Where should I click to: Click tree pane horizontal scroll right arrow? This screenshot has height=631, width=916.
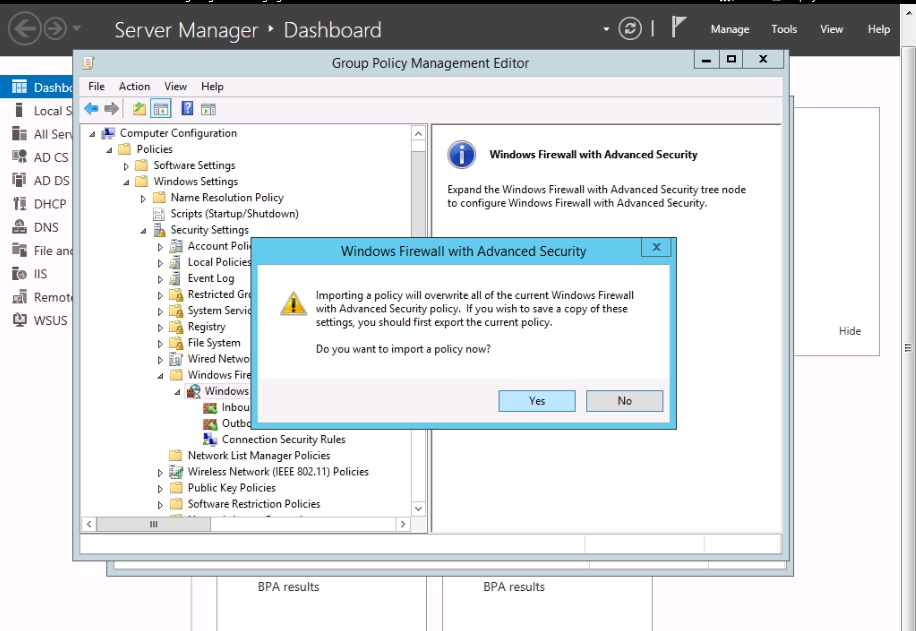coord(403,524)
